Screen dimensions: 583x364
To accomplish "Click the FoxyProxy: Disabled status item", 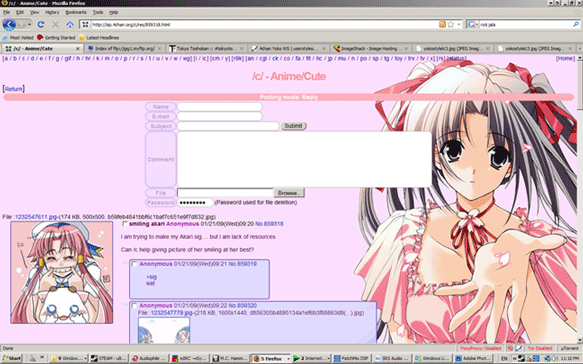I will point(480,348).
